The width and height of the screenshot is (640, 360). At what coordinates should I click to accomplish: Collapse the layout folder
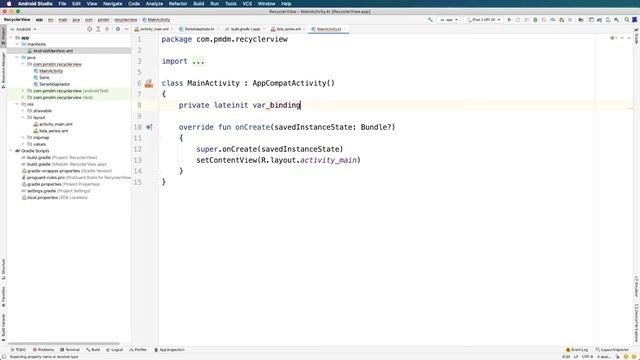click(23, 117)
